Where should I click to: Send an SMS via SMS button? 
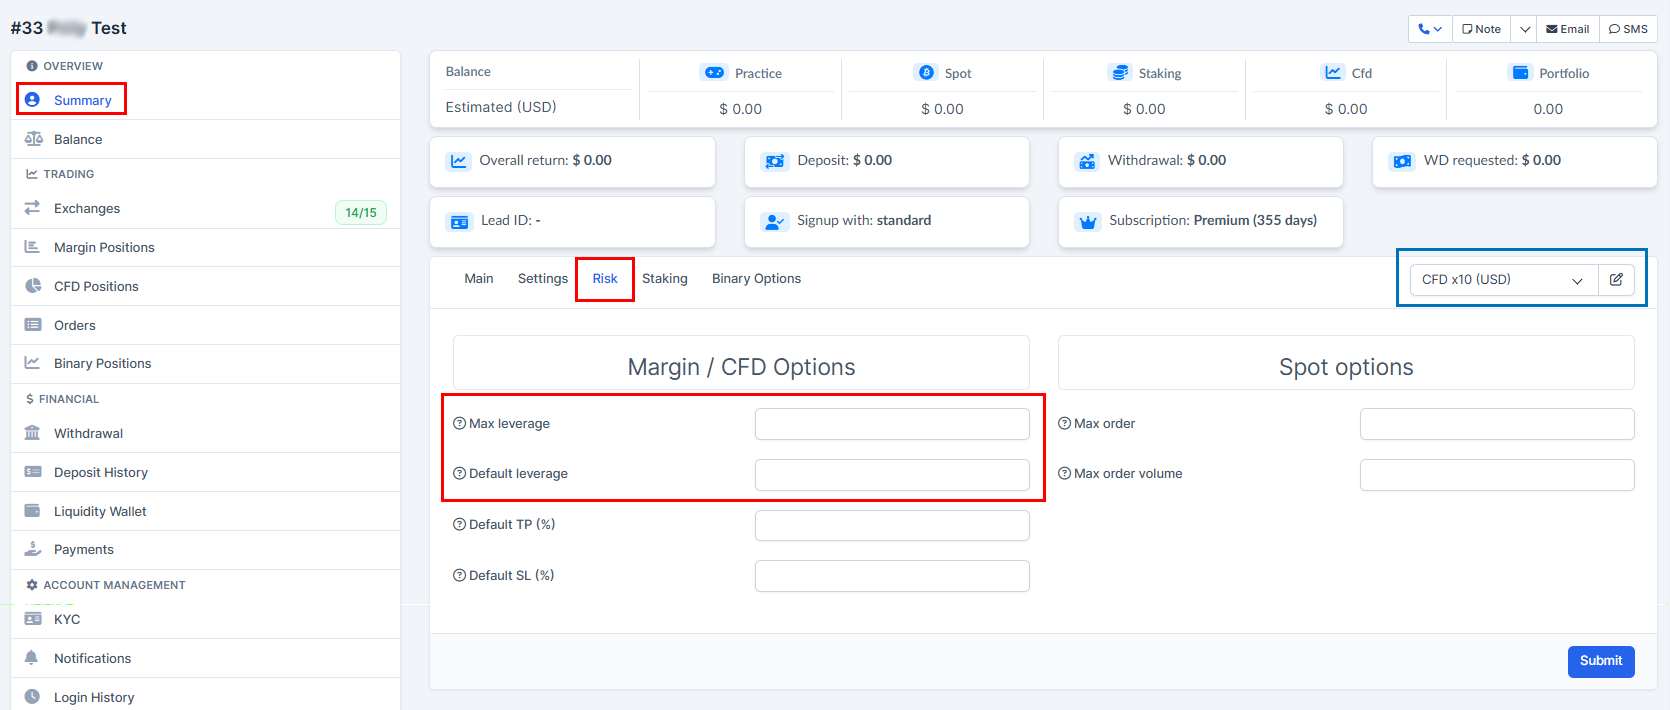1628,29
